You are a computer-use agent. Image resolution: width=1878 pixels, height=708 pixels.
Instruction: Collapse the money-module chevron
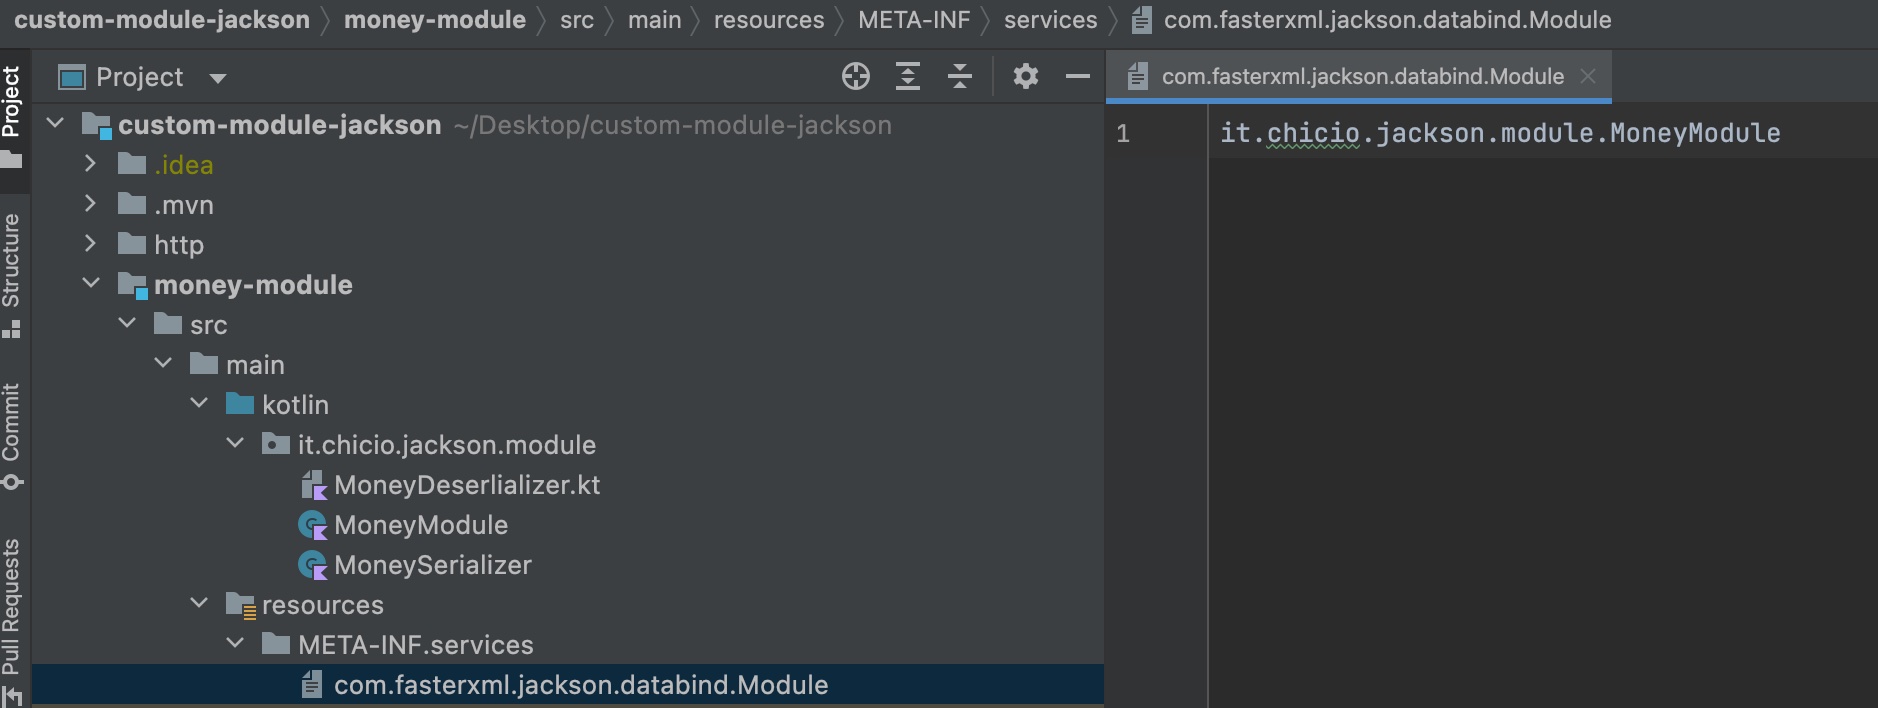(91, 284)
